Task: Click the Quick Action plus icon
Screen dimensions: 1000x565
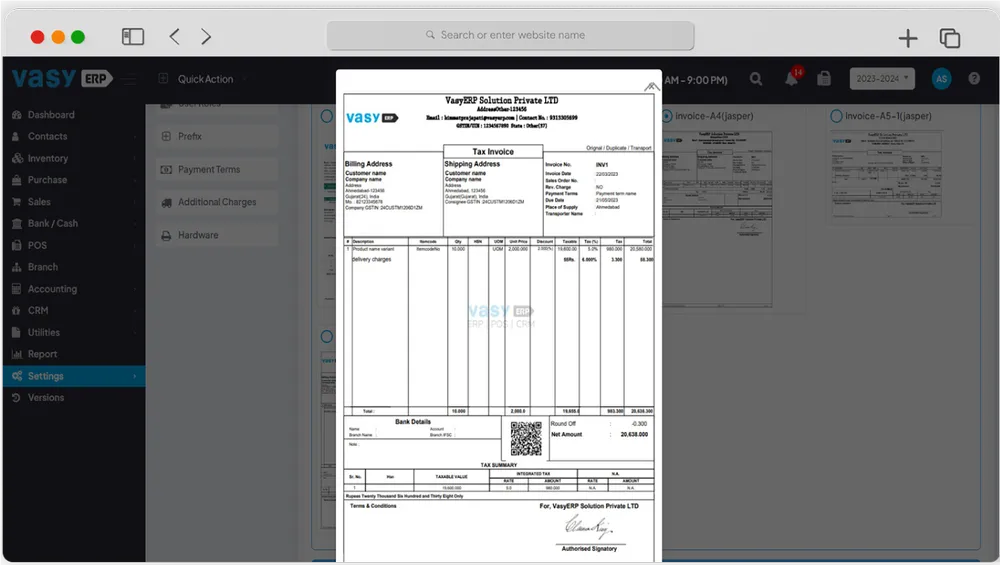Action: pos(163,78)
